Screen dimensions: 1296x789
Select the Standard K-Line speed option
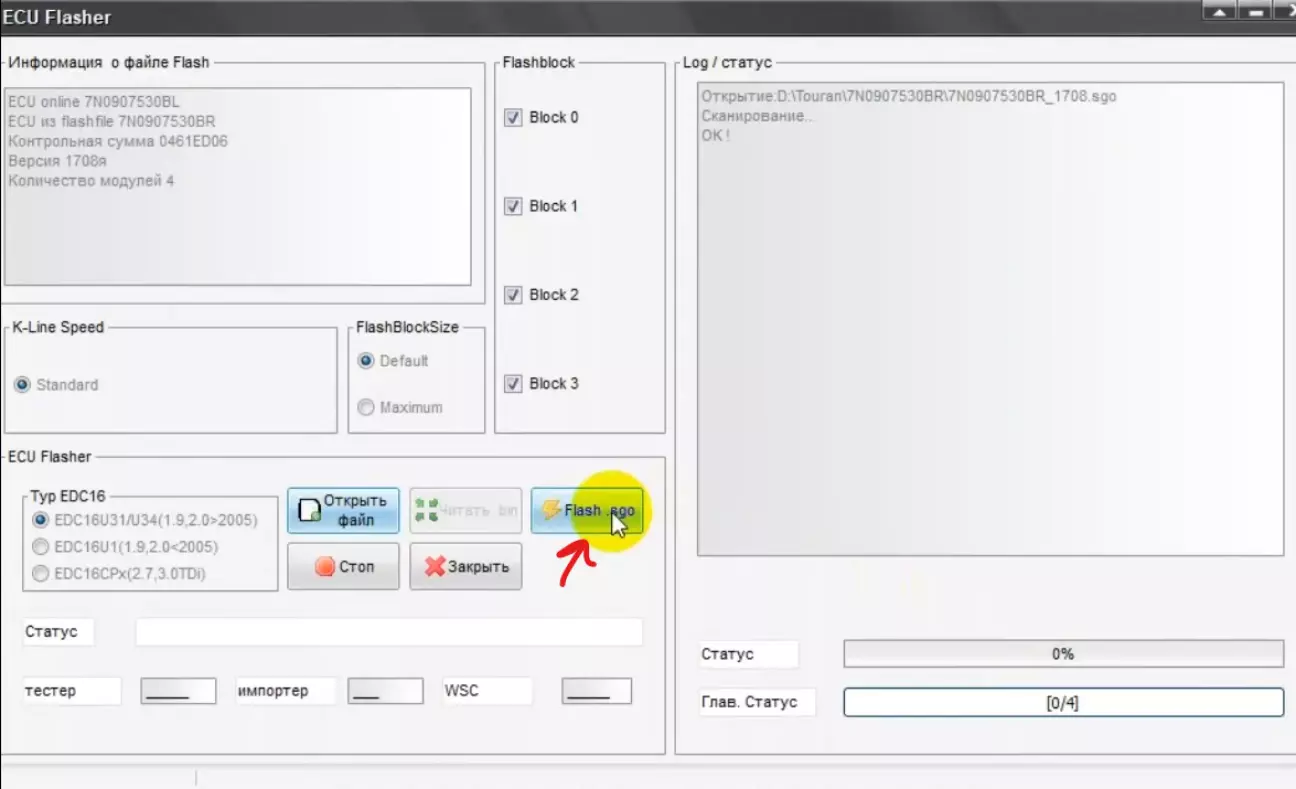coord(23,385)
